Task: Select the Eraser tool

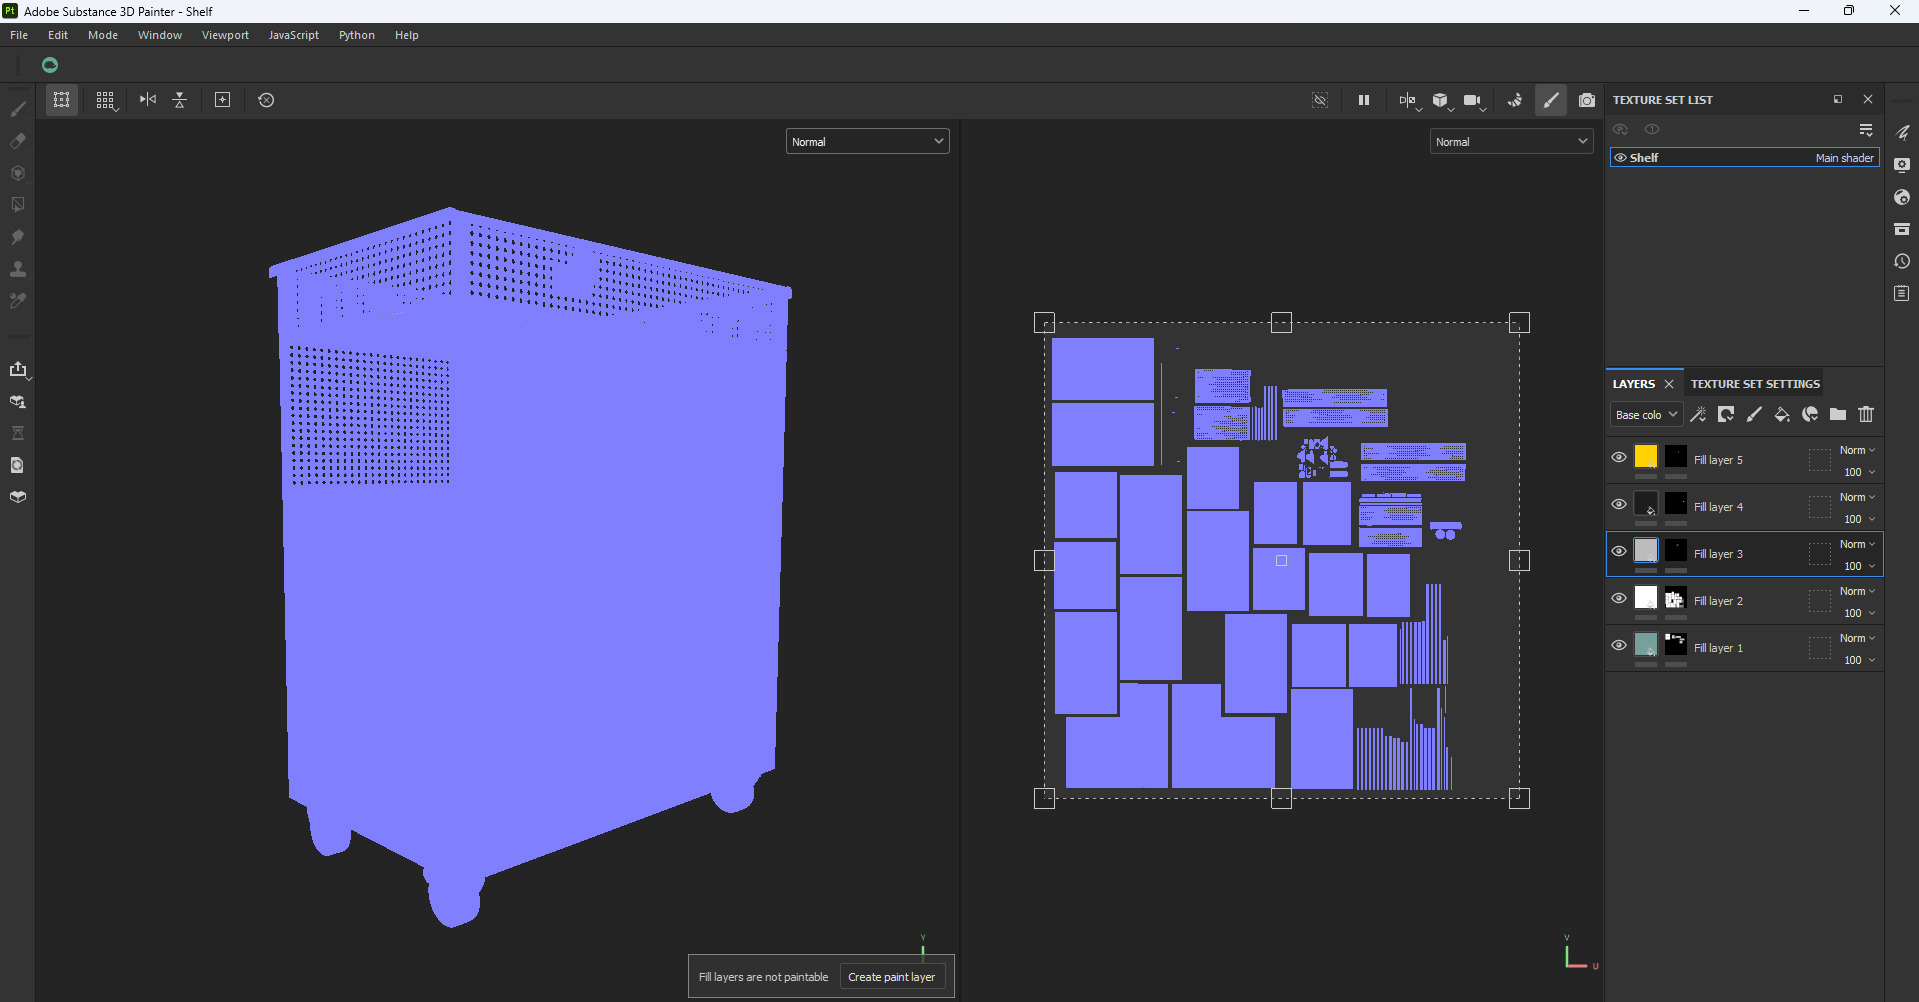Action: coord(18,141)
